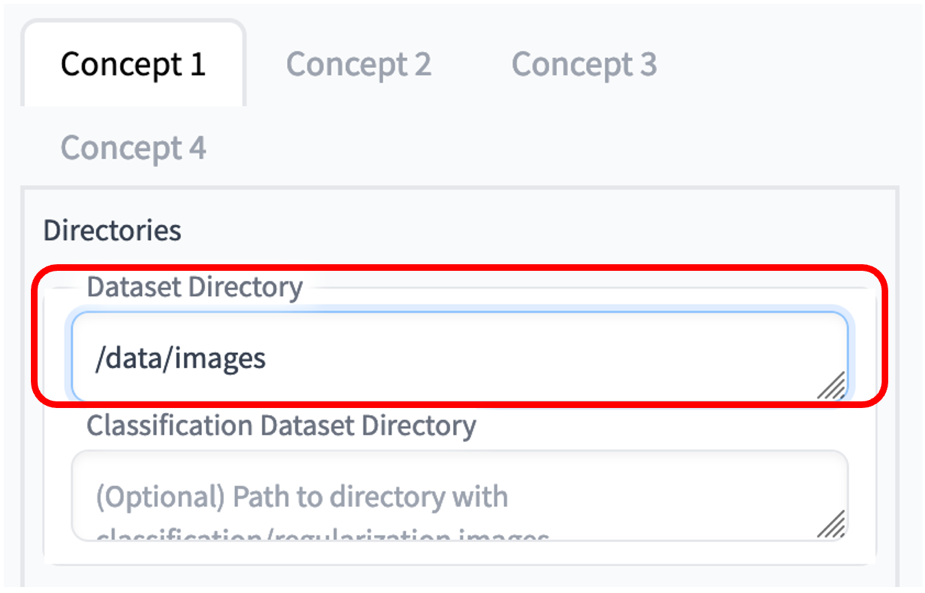Click the word "data" in the dataset path
This screenshot has width=925, height=593.
tap(135, 358)
